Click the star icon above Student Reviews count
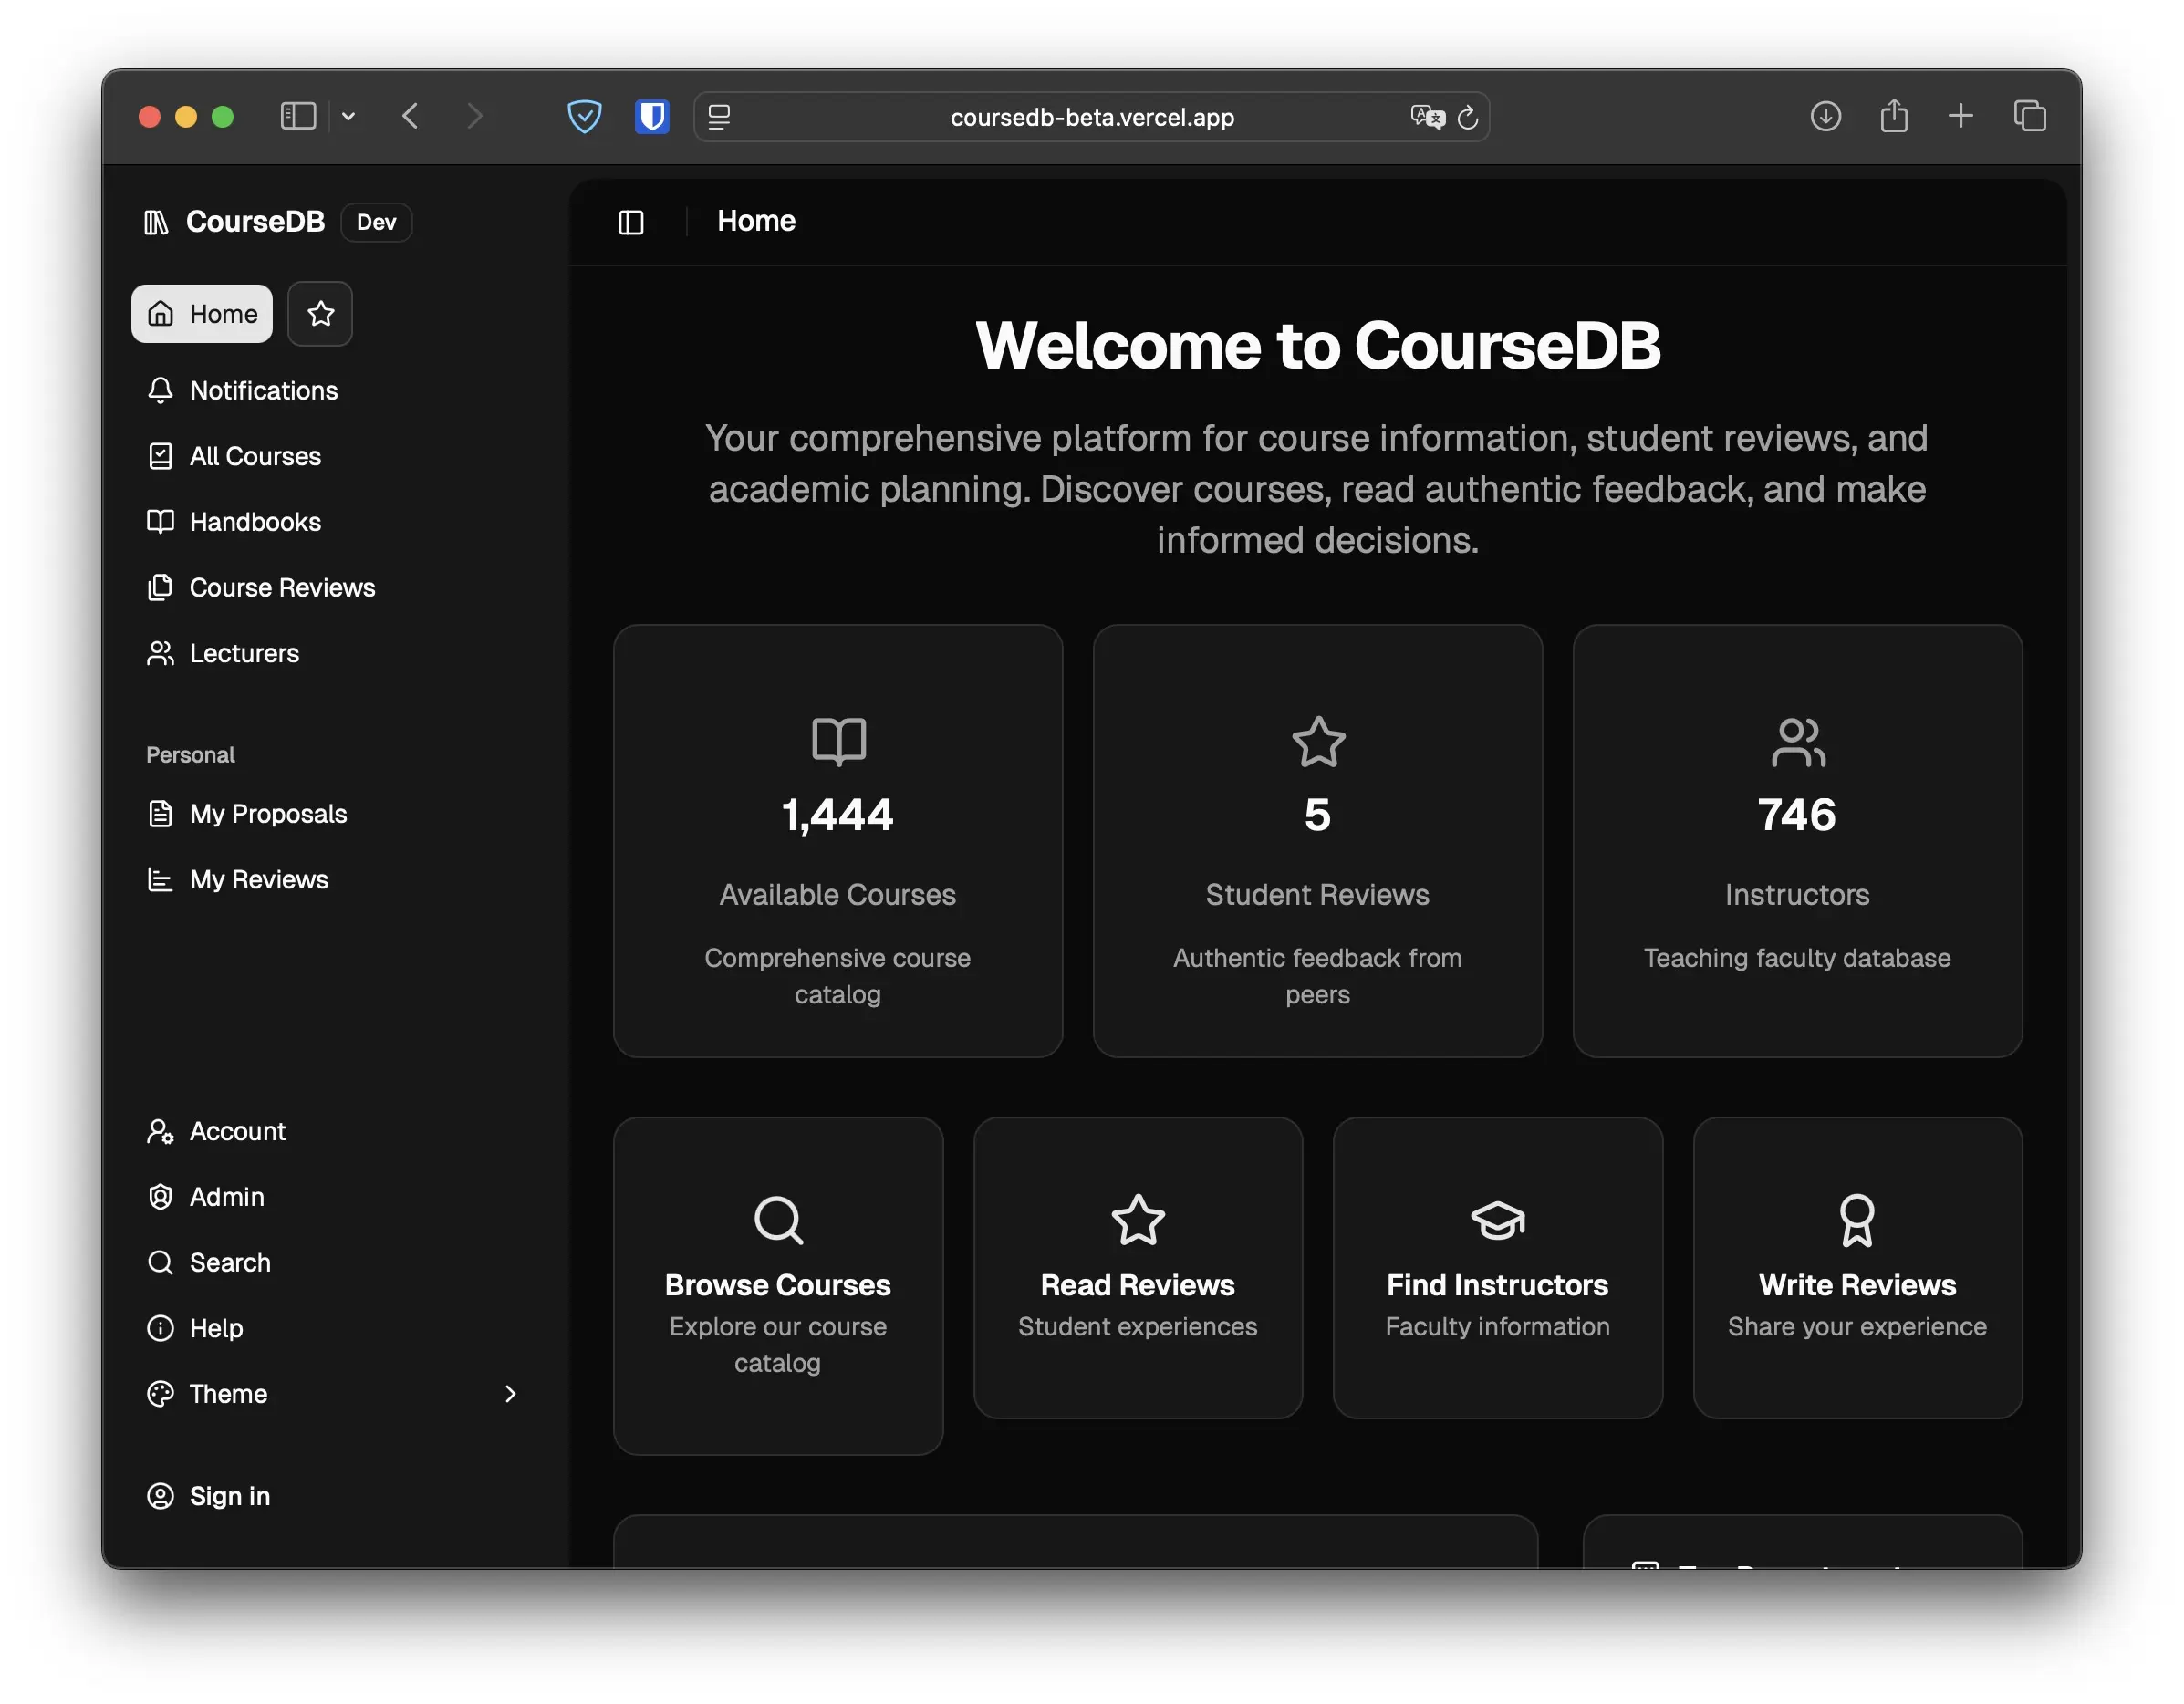Screen dimensions: 2184x1704 pos(1318,742)
